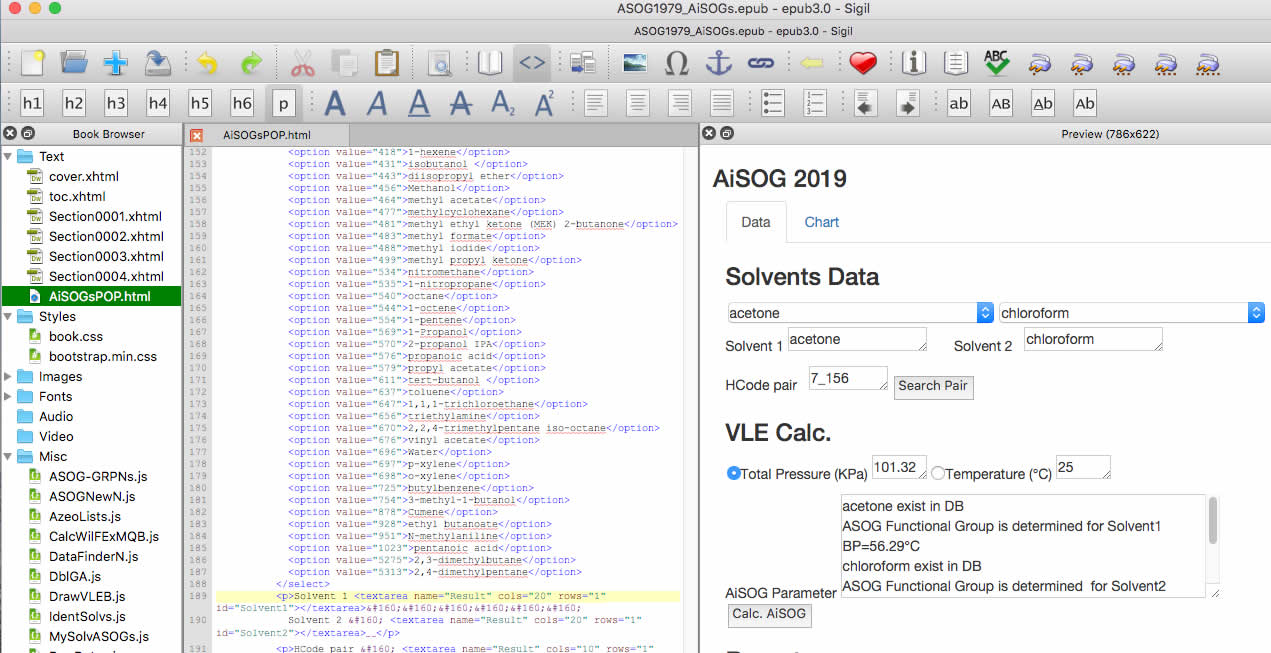Paste from clipboard icon
Image resolution: width=1271 pixels, height=653 pixels.
[x=386, y=63]
